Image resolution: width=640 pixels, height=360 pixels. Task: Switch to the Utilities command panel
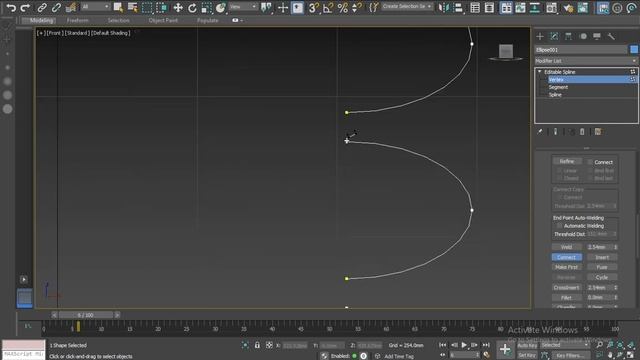coord(611,36)
